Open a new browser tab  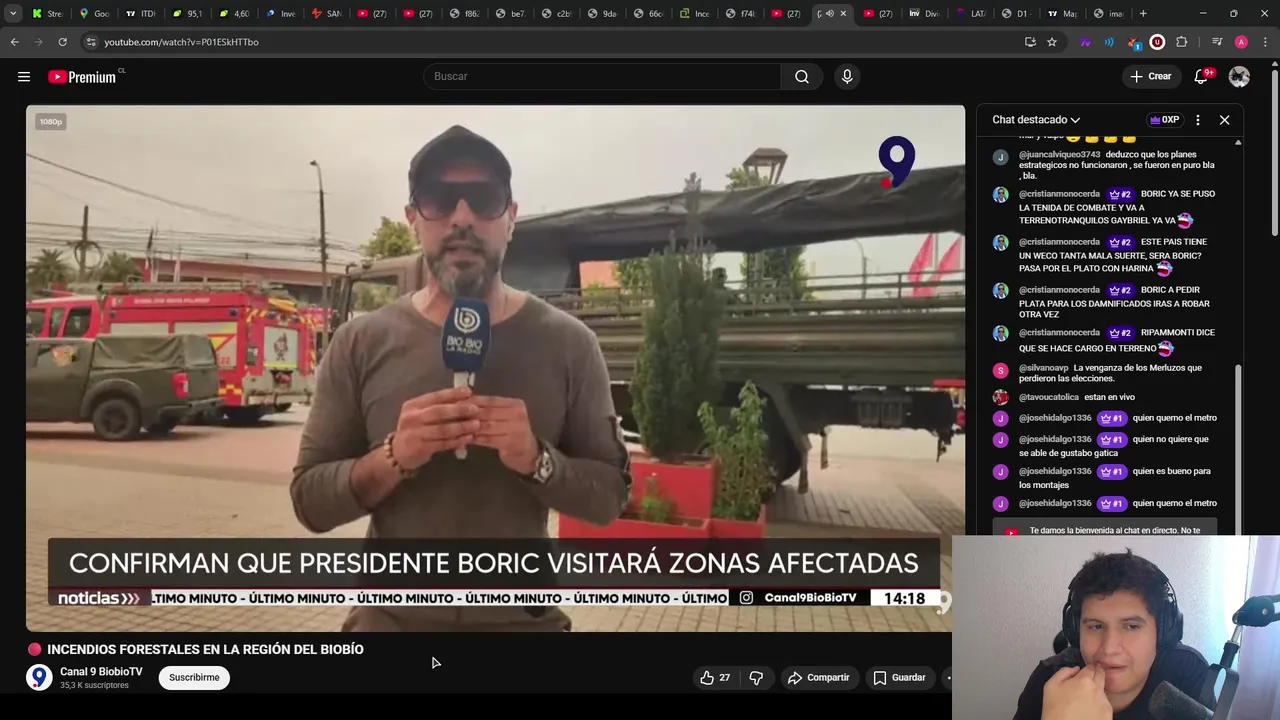point(1143,13)
